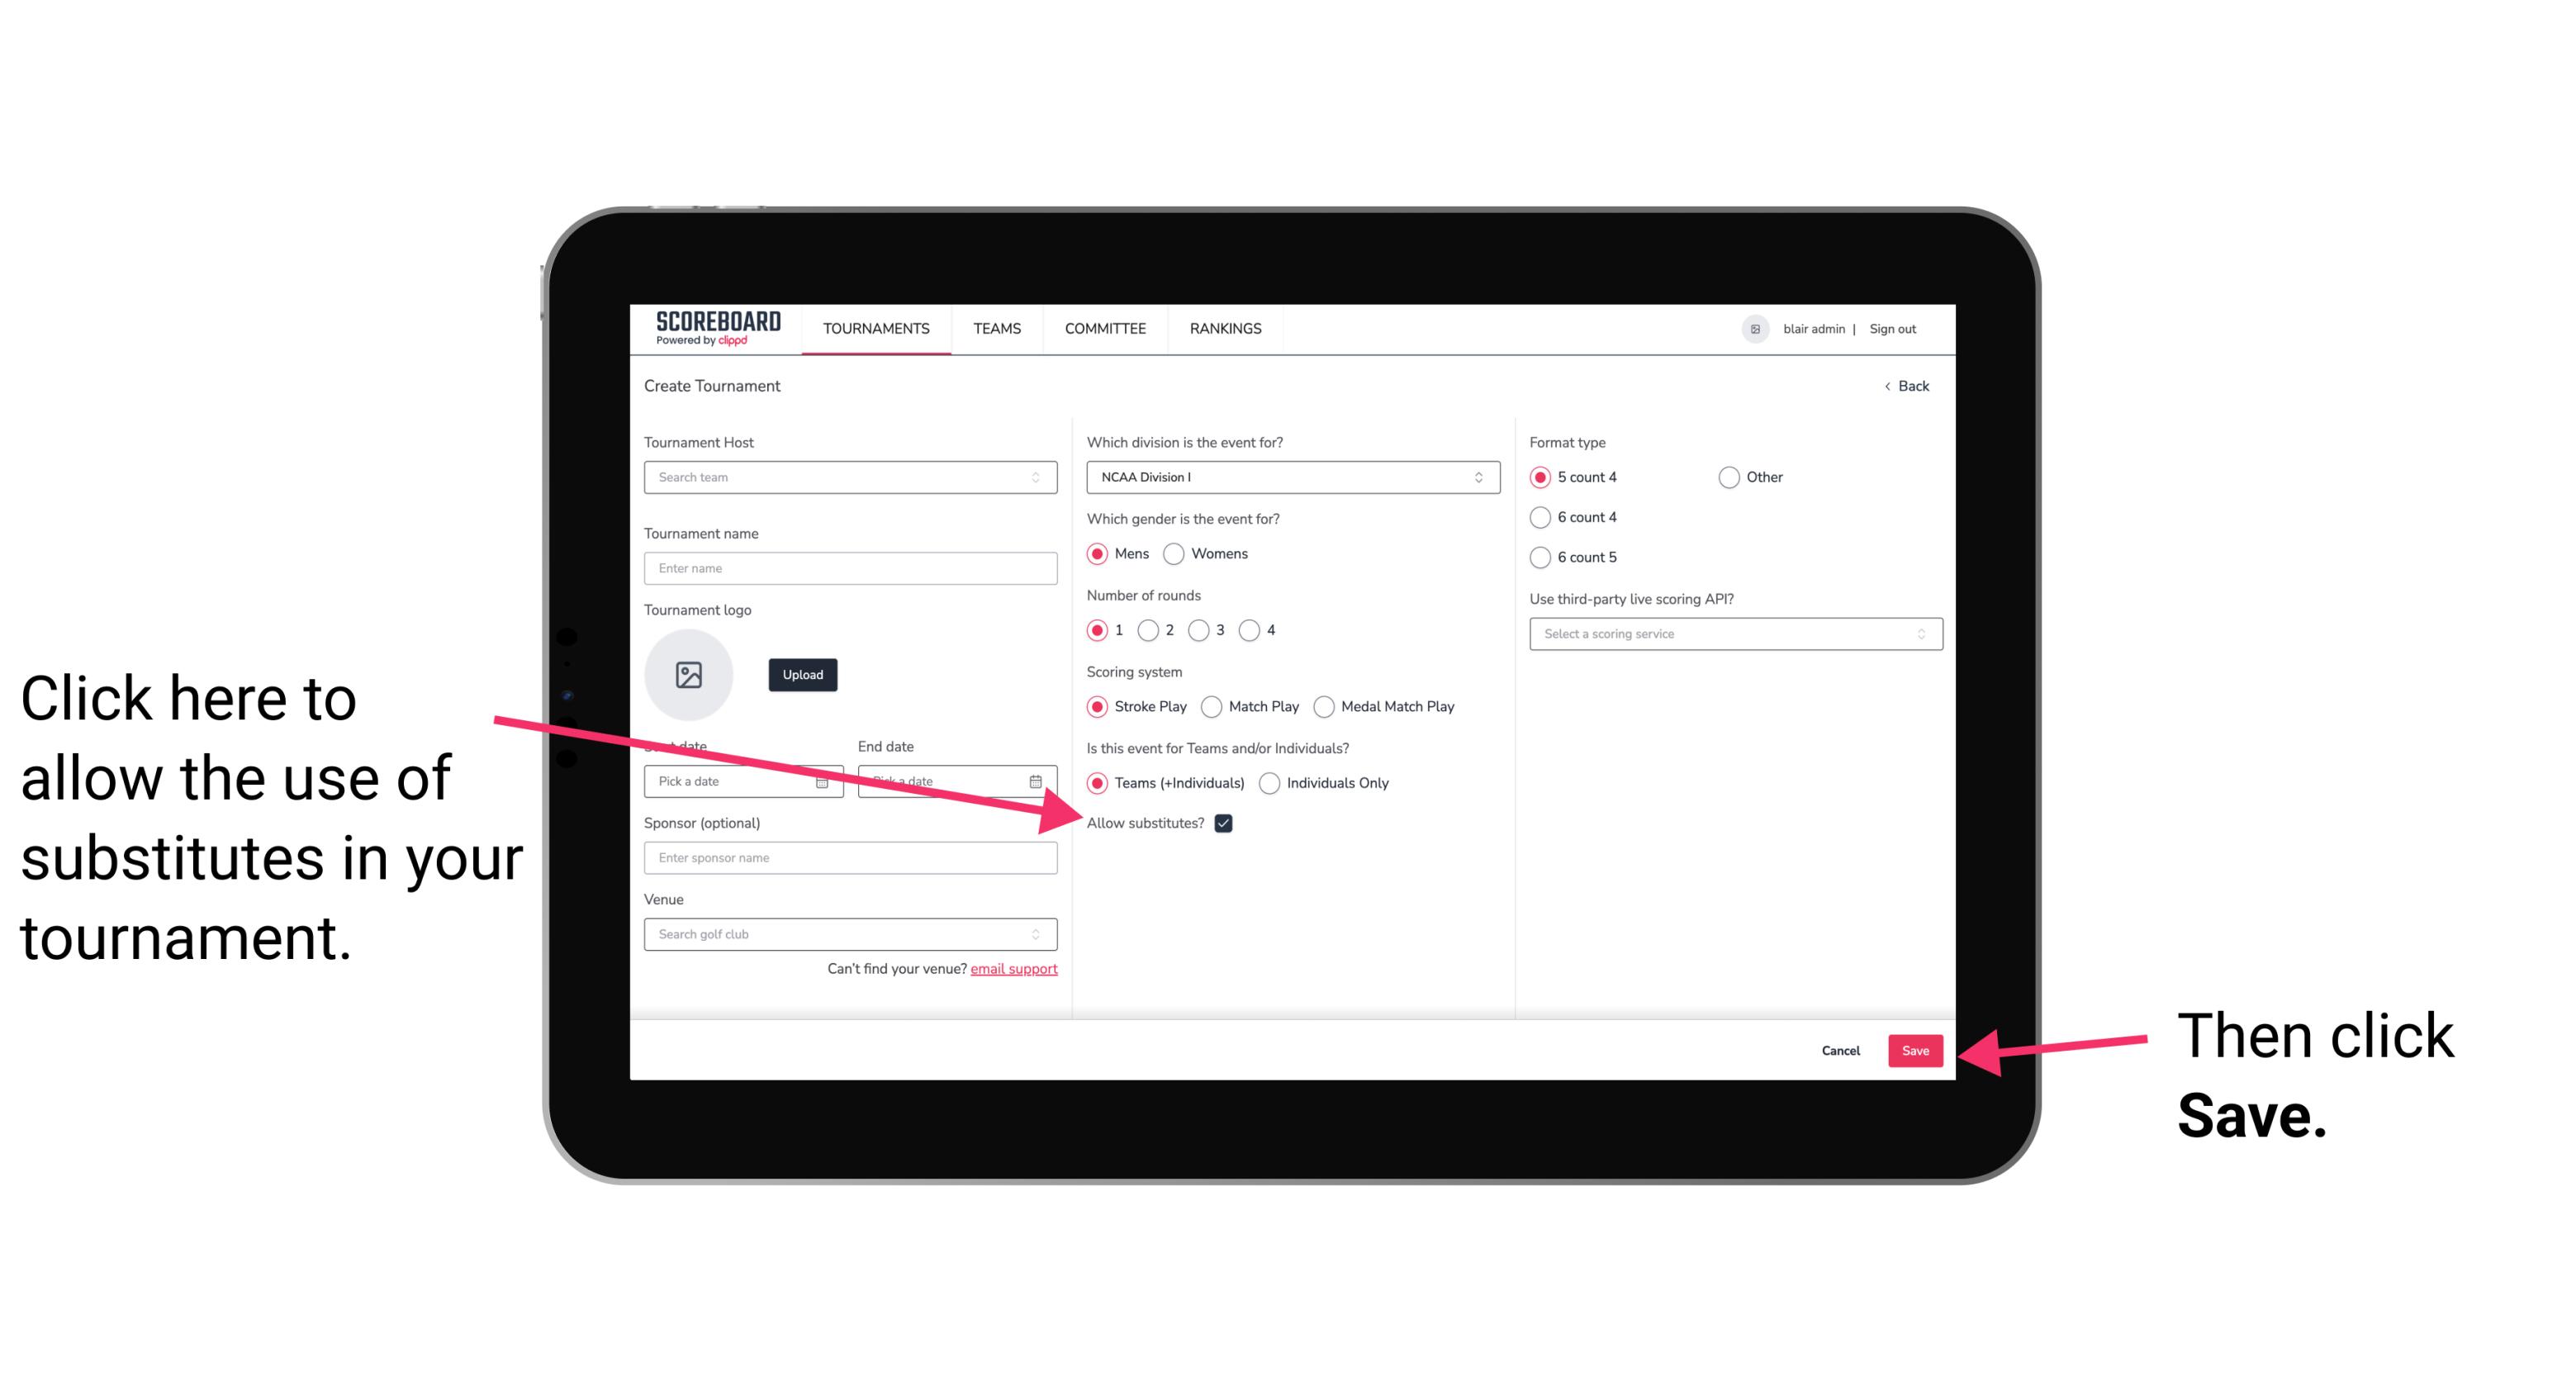Select Individuals Only event type
This screenshot has width=2576, height=1386.
click(x=1269, y=784)
